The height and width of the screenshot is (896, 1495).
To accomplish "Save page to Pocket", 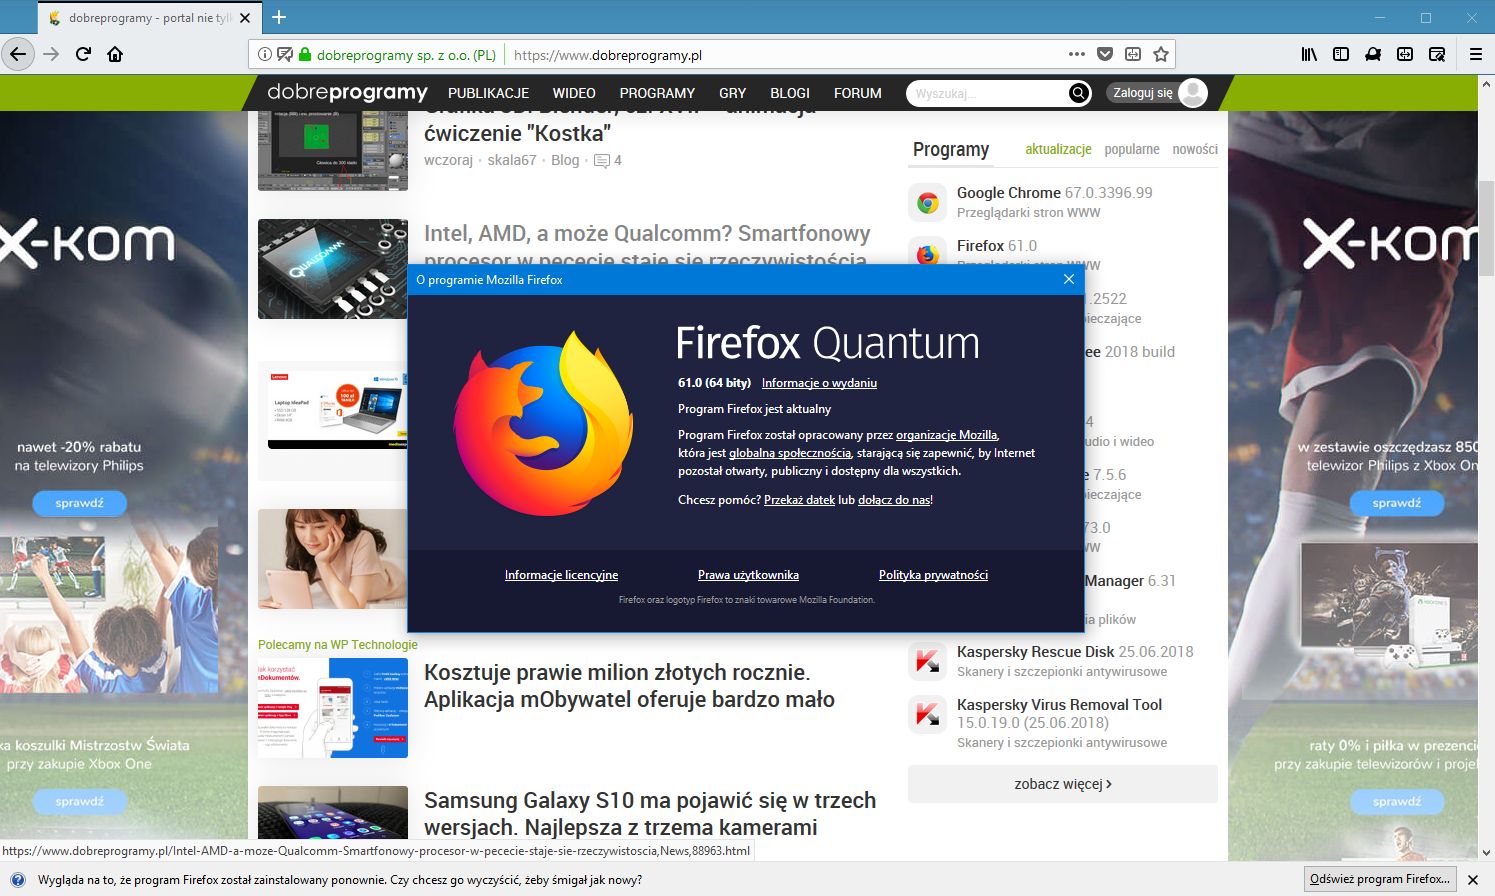I will (x=1105, y=54).
